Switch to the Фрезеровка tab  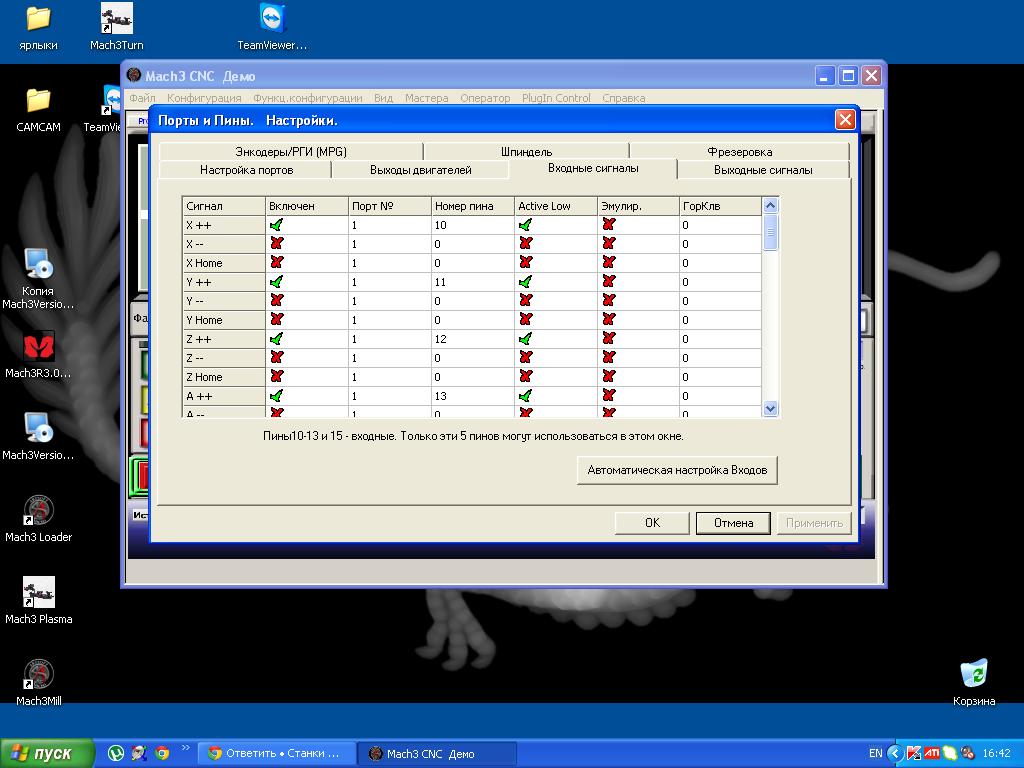[739, 152]
